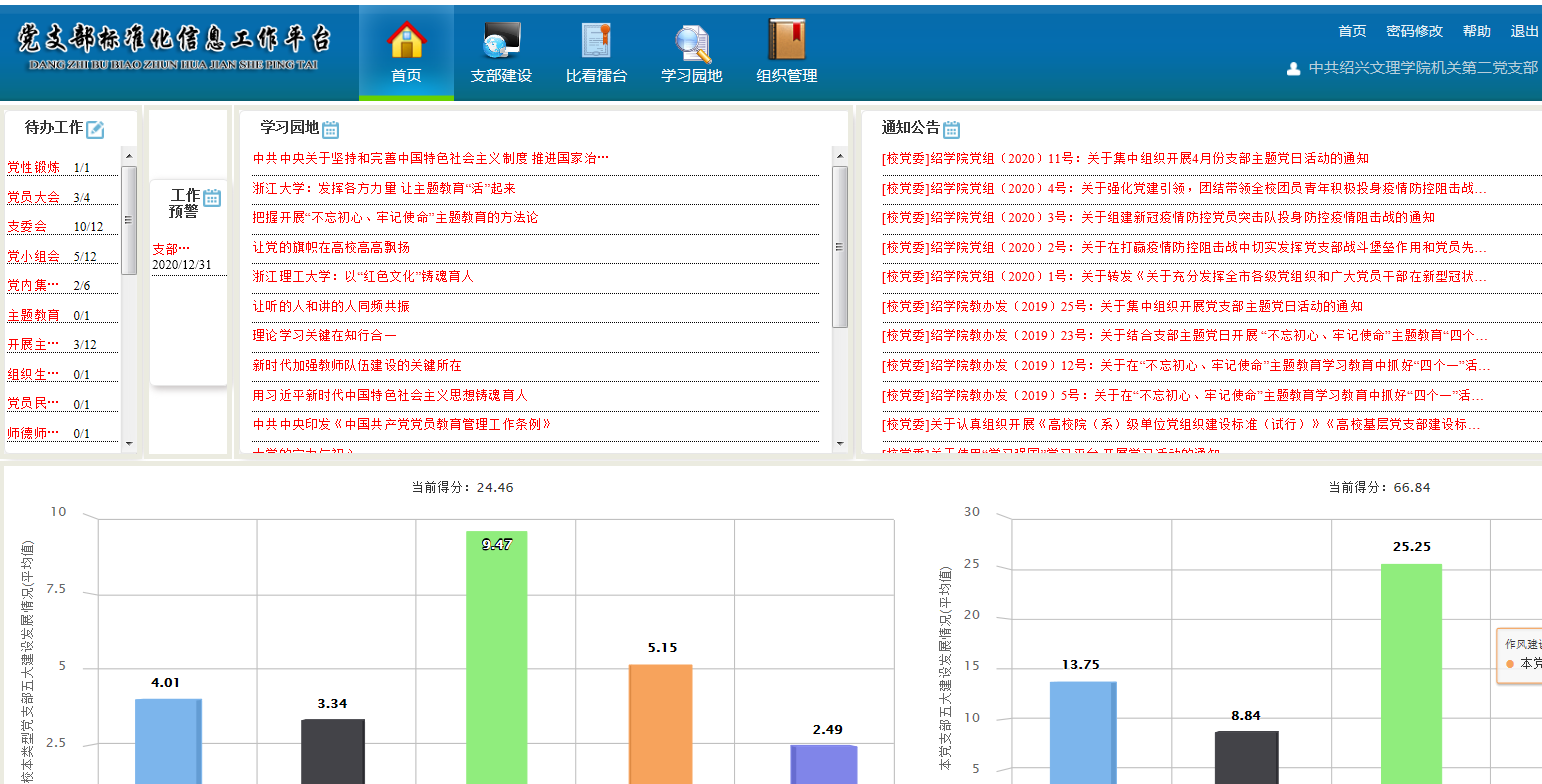Click calendar icon beside 学习园地 heading
The width and height of the screenshot is (1542, 784).
tap(330, 129)
